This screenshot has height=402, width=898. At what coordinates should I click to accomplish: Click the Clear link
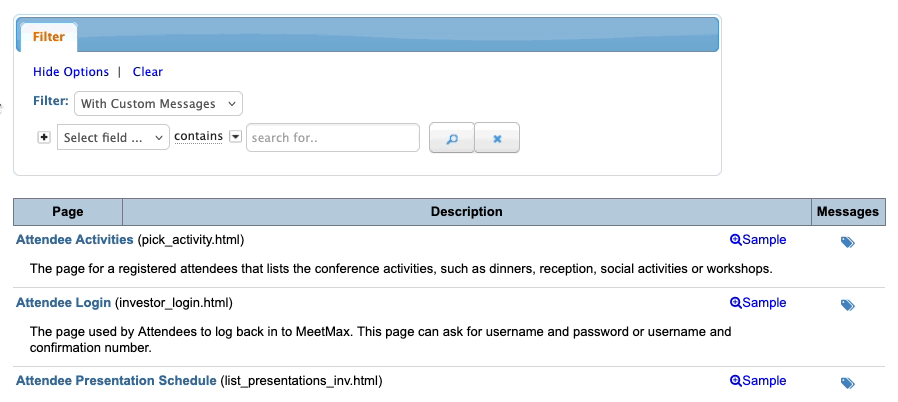click(x=148, y=72)
